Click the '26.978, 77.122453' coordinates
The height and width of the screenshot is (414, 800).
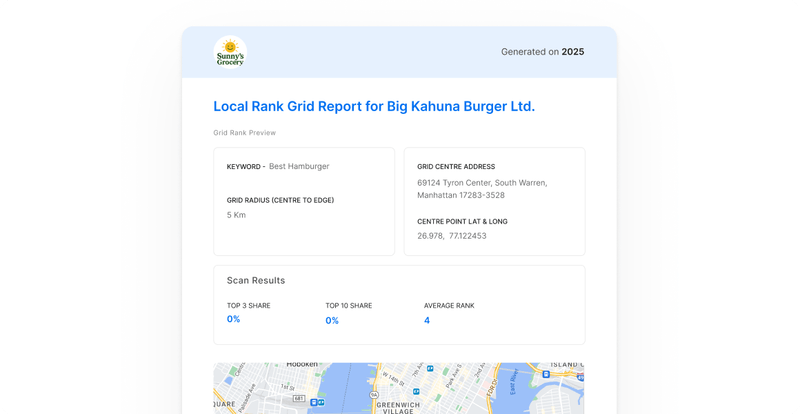[452, 236]
